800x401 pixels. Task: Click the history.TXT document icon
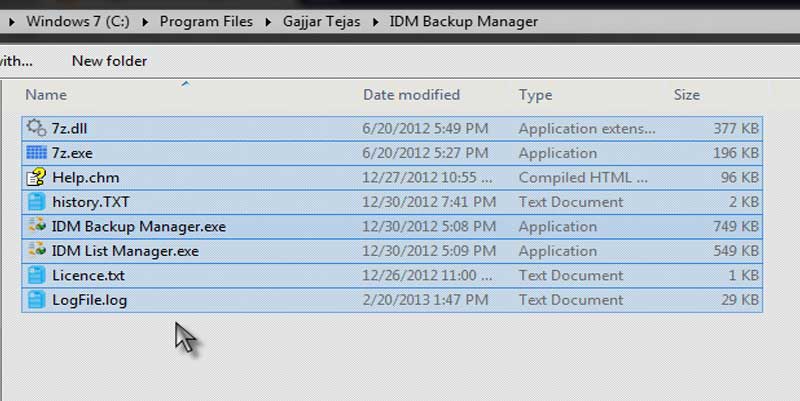point(36,202)
